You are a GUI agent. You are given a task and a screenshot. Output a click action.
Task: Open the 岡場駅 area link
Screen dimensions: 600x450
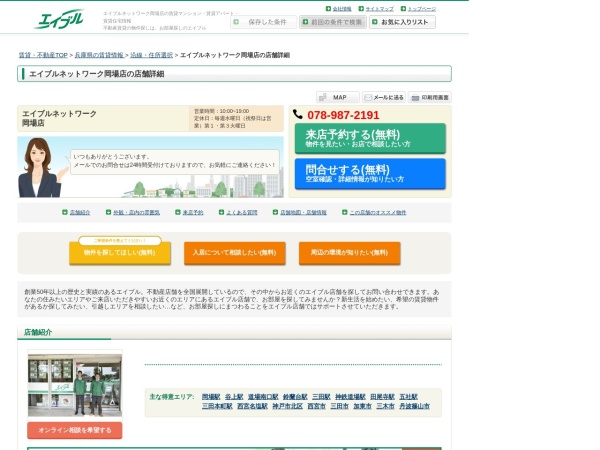211,397
